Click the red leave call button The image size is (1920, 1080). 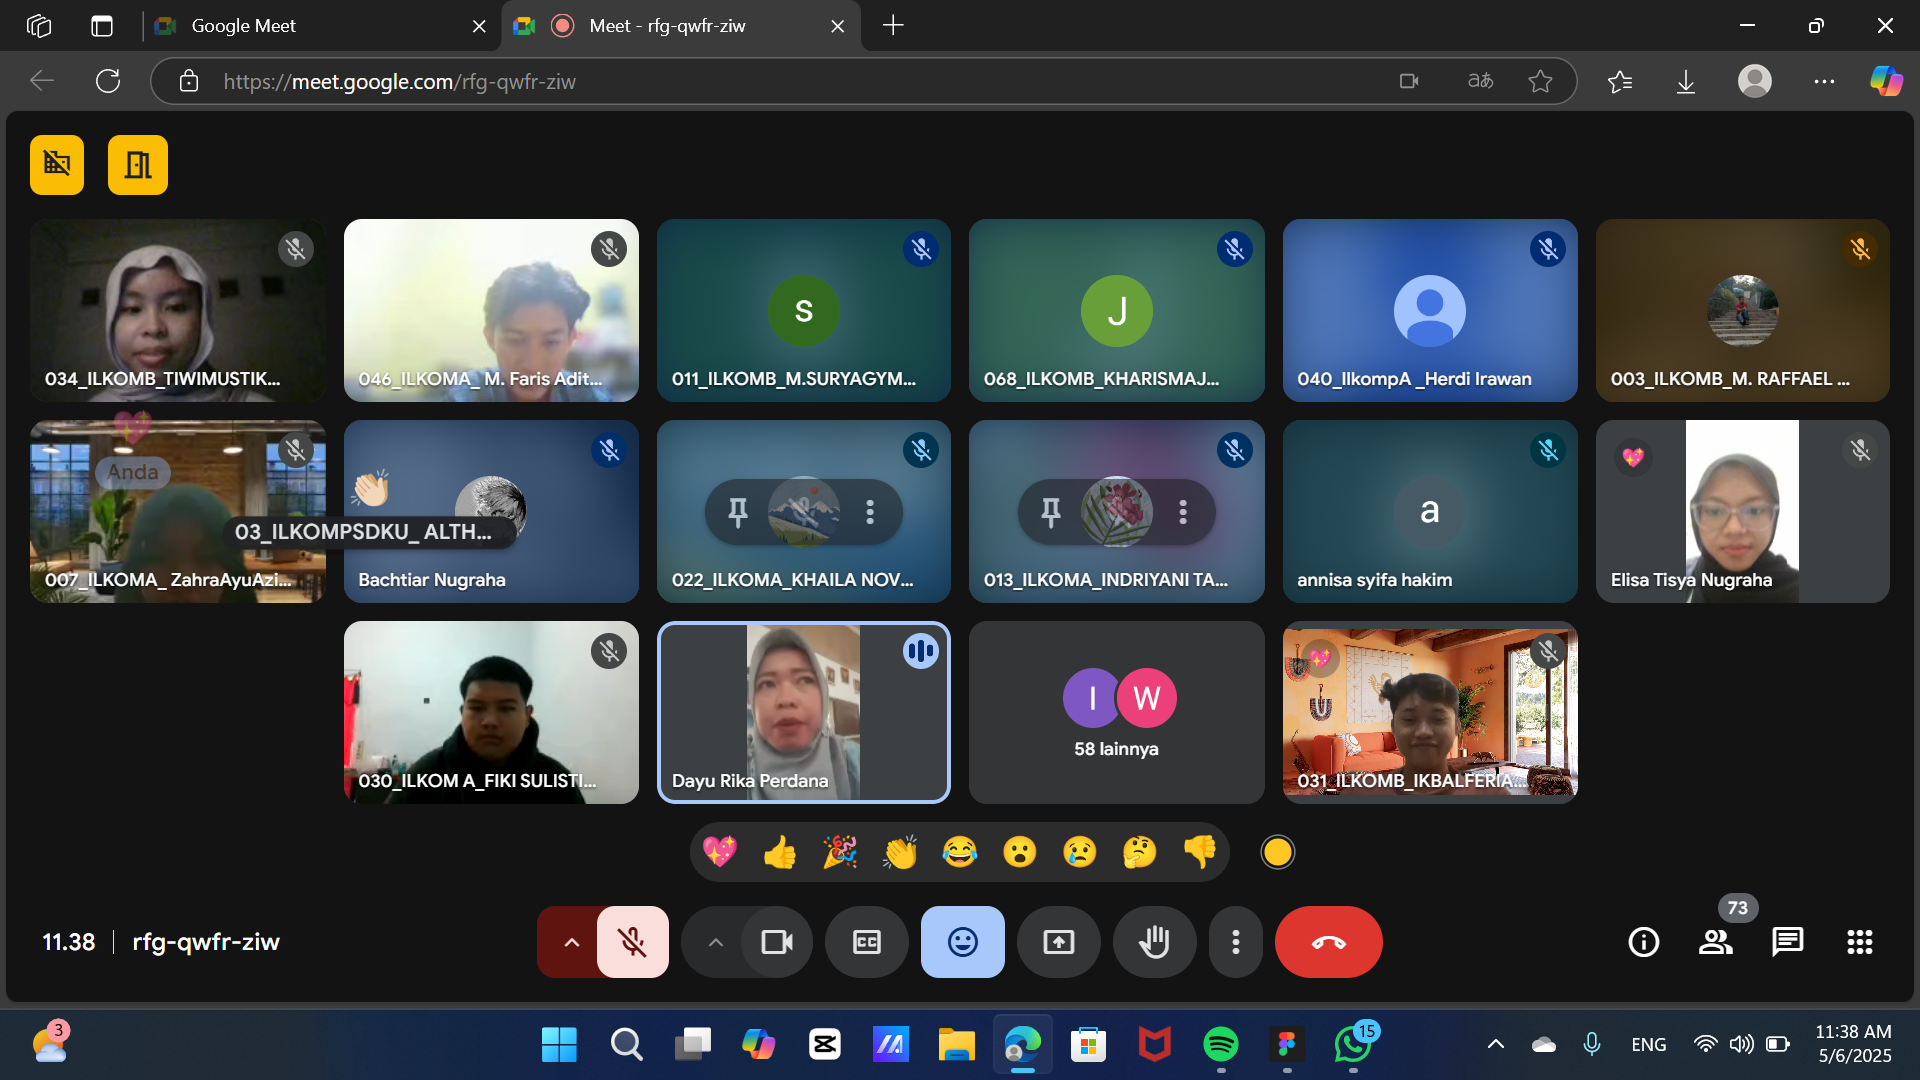tap(1328, 942)
